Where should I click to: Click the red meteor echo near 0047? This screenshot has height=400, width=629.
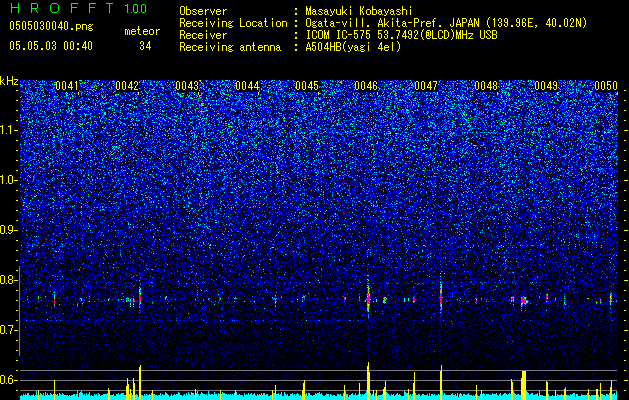[441, 297]
